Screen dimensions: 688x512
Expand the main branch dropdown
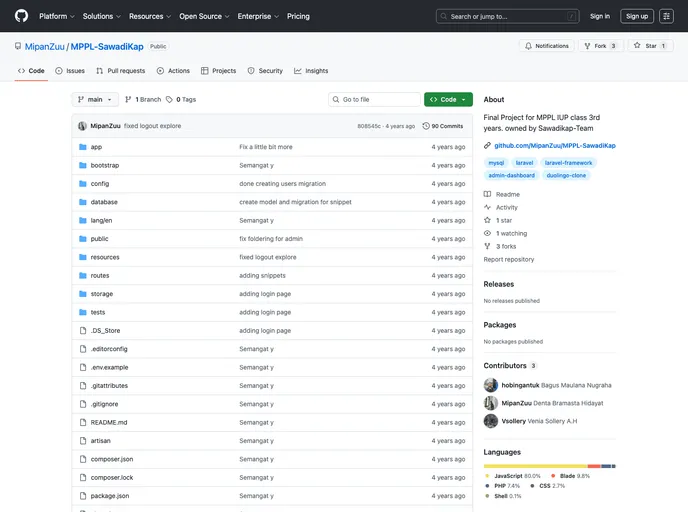[96, 100]
